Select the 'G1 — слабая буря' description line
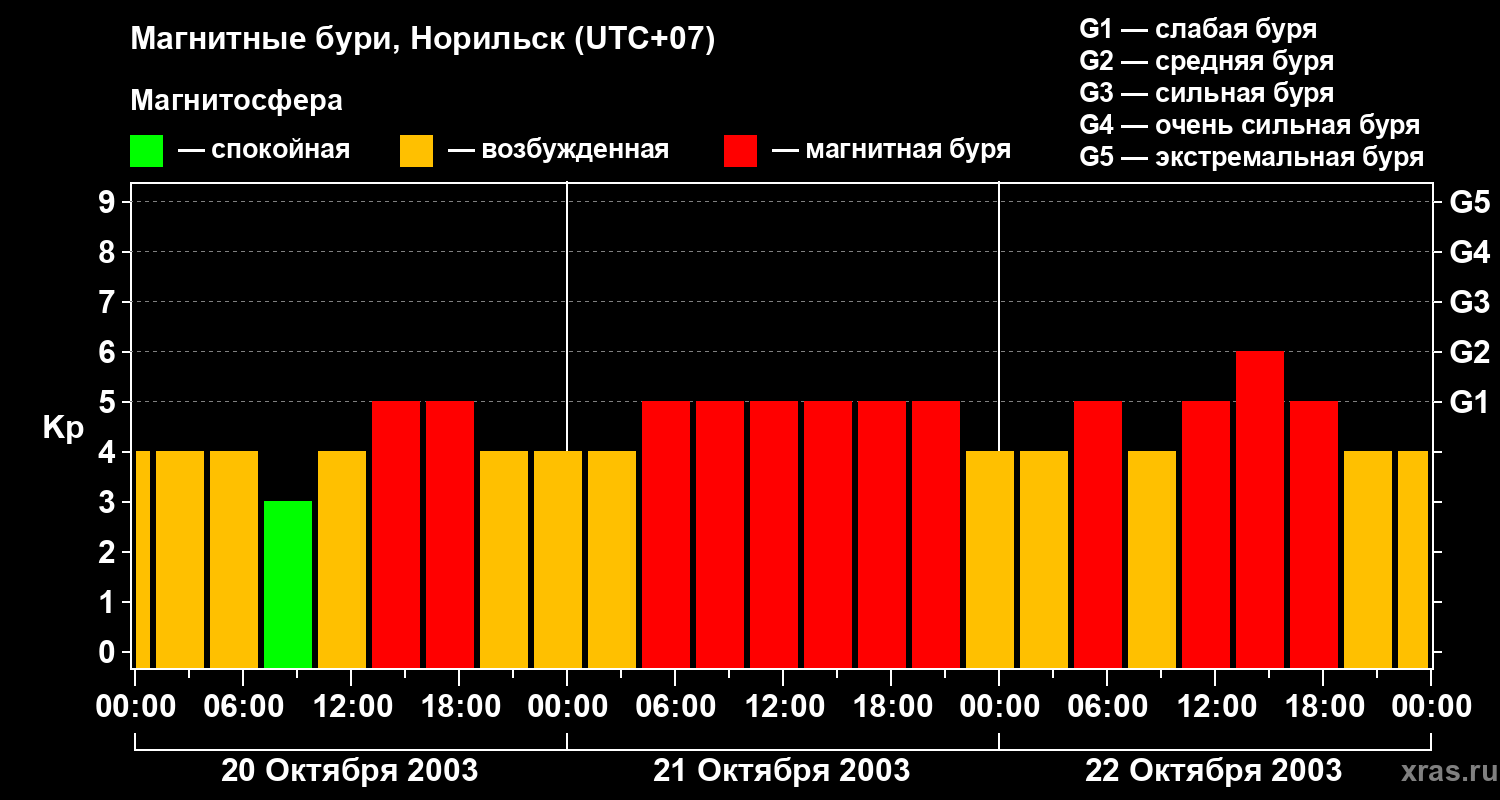The height and width of the screenshot is (800, 1500). [1198, 29]
